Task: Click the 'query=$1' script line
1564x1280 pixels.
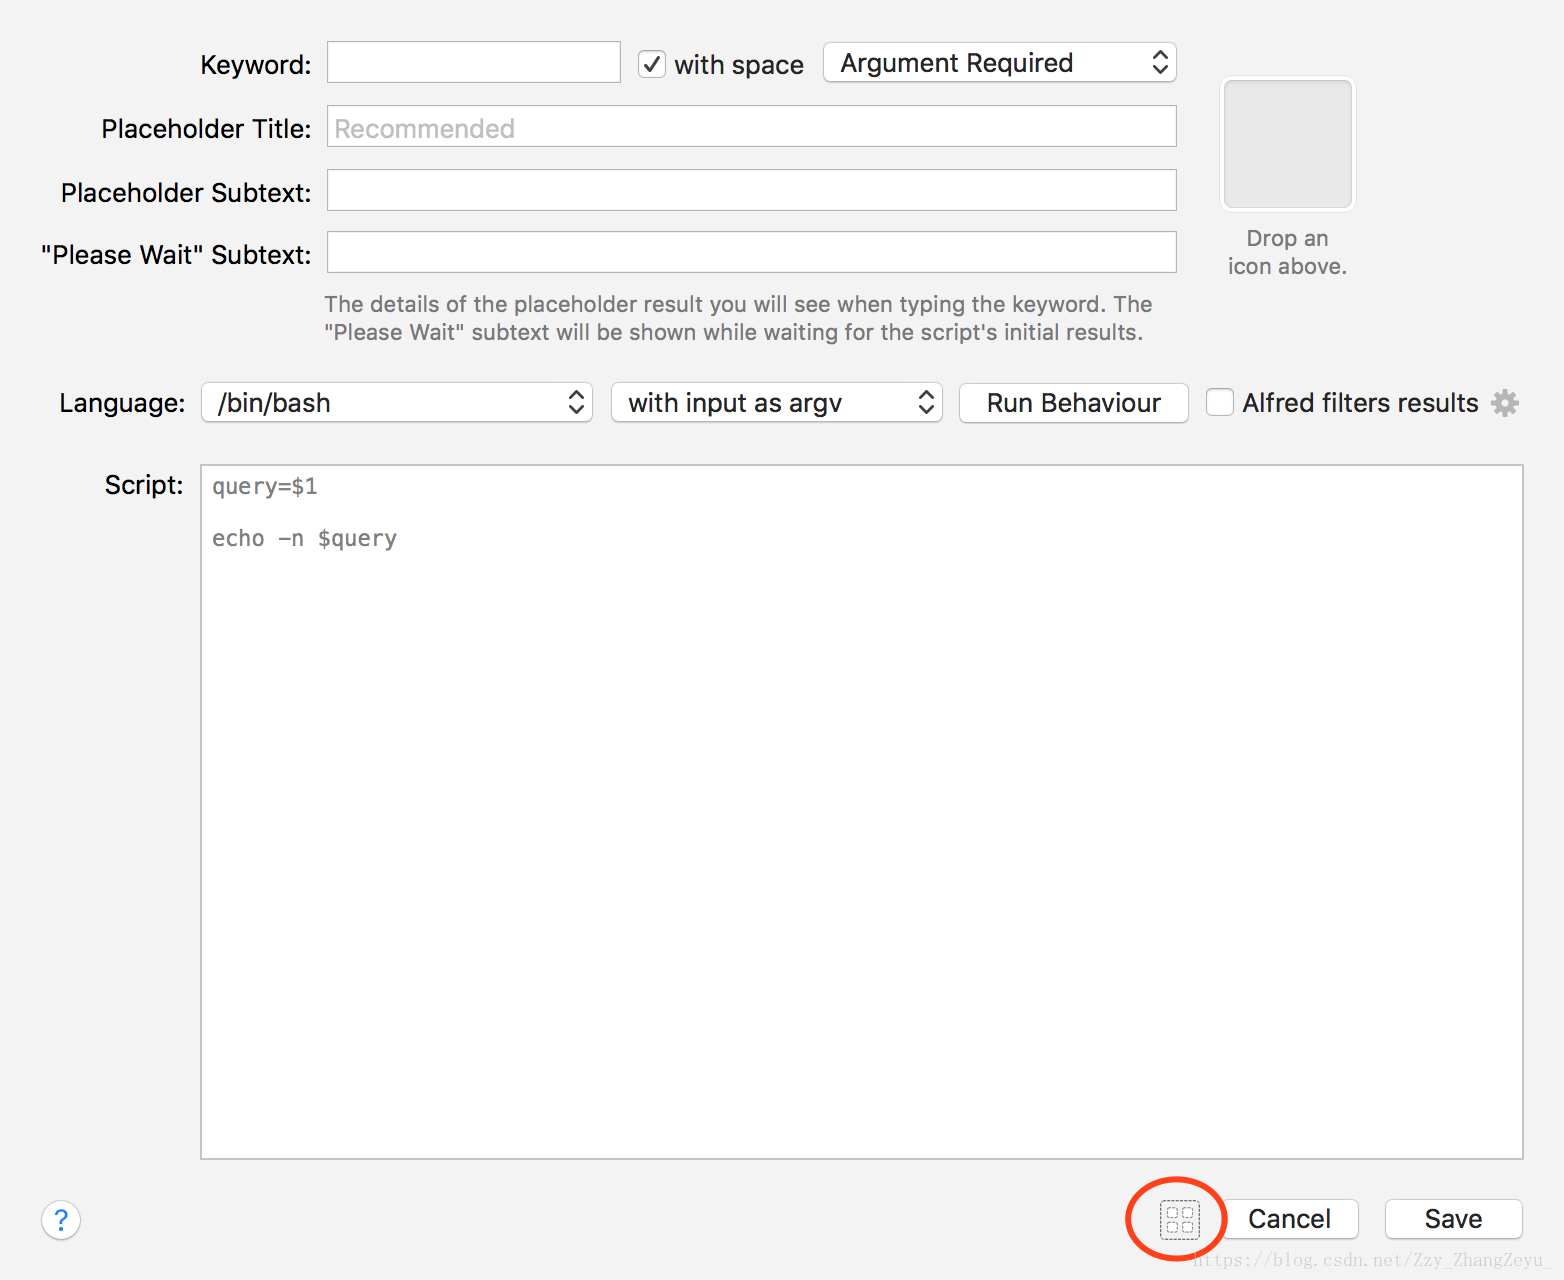Action: coord(265,487)
